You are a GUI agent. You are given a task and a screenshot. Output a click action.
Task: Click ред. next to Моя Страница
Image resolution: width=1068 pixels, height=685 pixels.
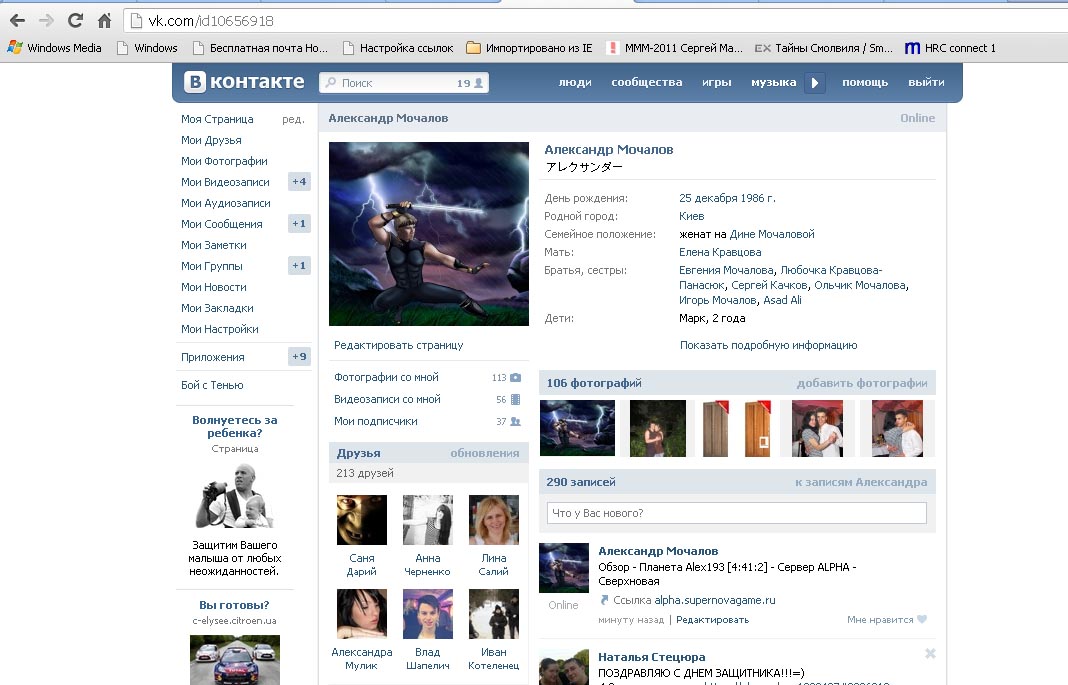tap(293, 119)
